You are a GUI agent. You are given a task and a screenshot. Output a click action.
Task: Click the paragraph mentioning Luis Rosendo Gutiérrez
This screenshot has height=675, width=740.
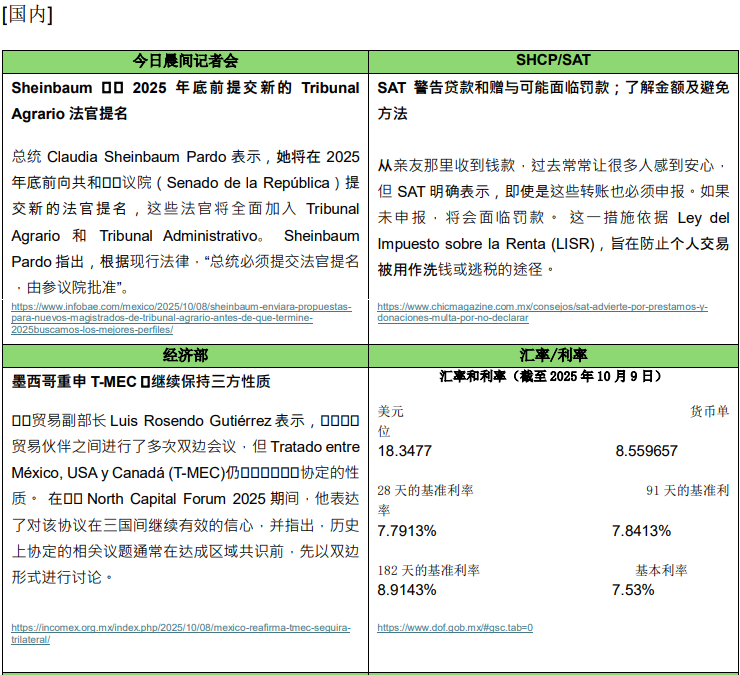[186, 499]
